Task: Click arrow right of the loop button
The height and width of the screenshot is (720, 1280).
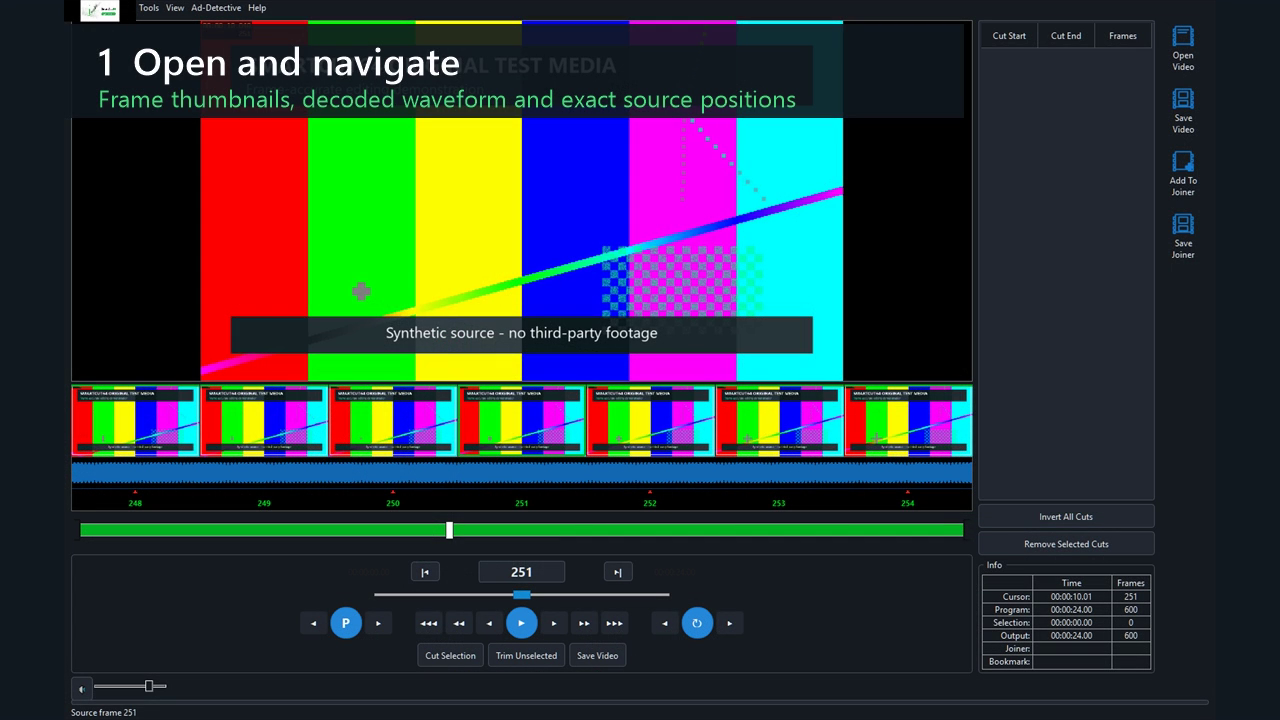Action: click(729, 623)
